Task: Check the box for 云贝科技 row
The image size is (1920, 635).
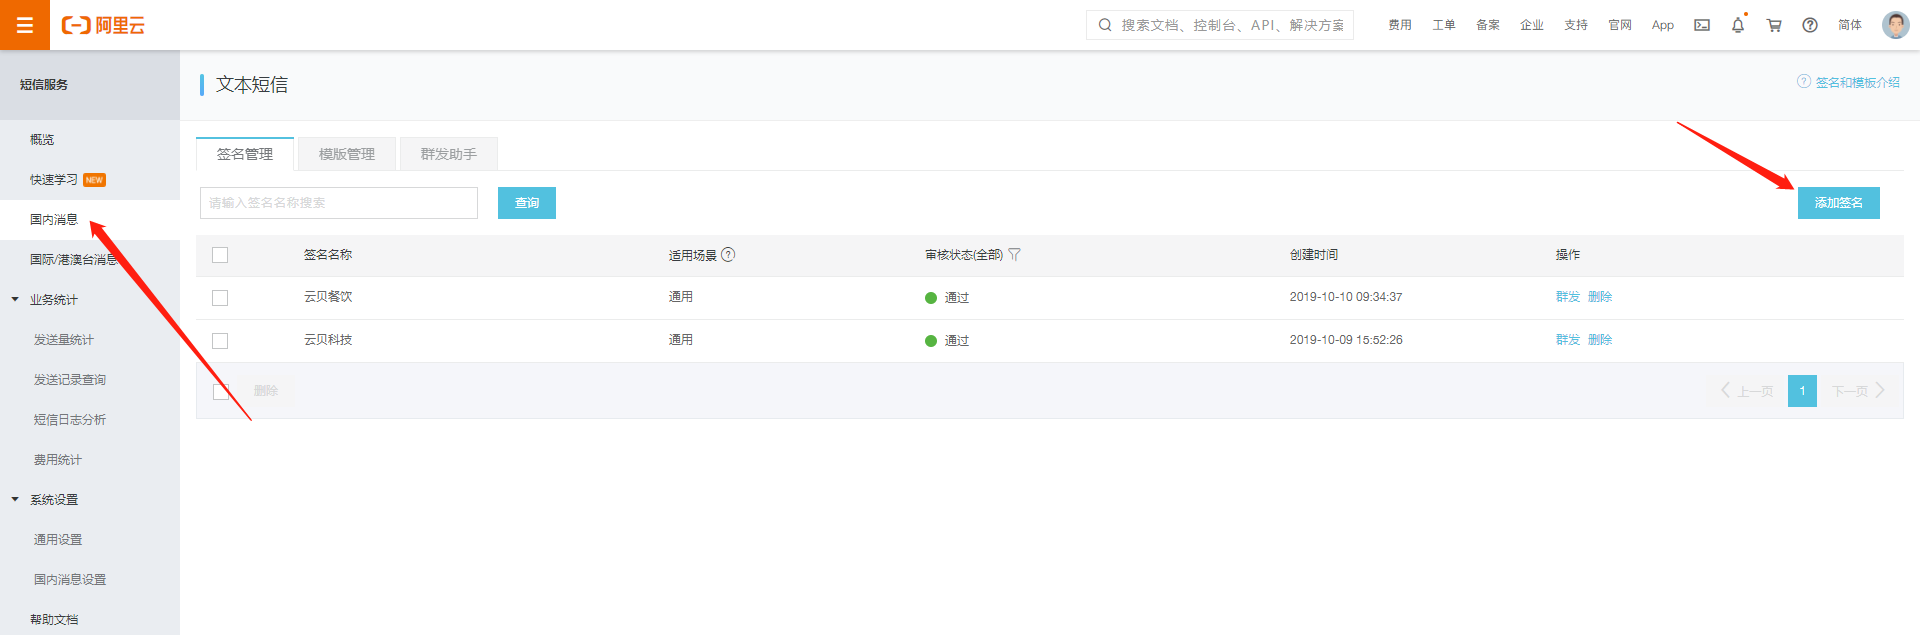Action: pyautogui.click(x=220, y=341)
